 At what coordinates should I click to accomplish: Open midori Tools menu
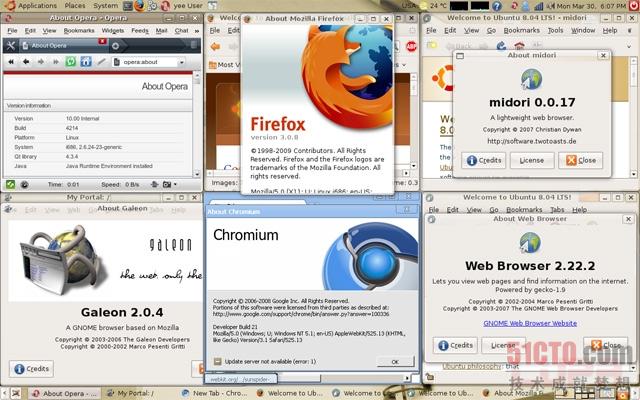[555, 31]
